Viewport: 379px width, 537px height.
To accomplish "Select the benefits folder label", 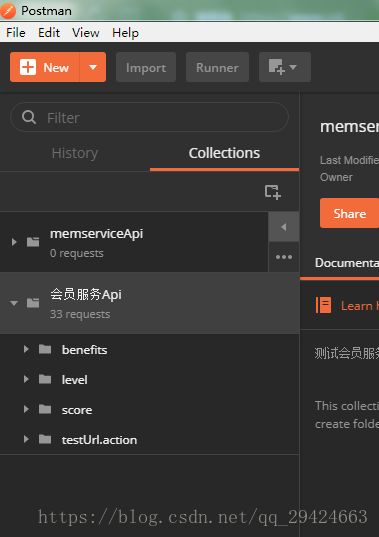I will pyautogui.click(x=85, y=350).
